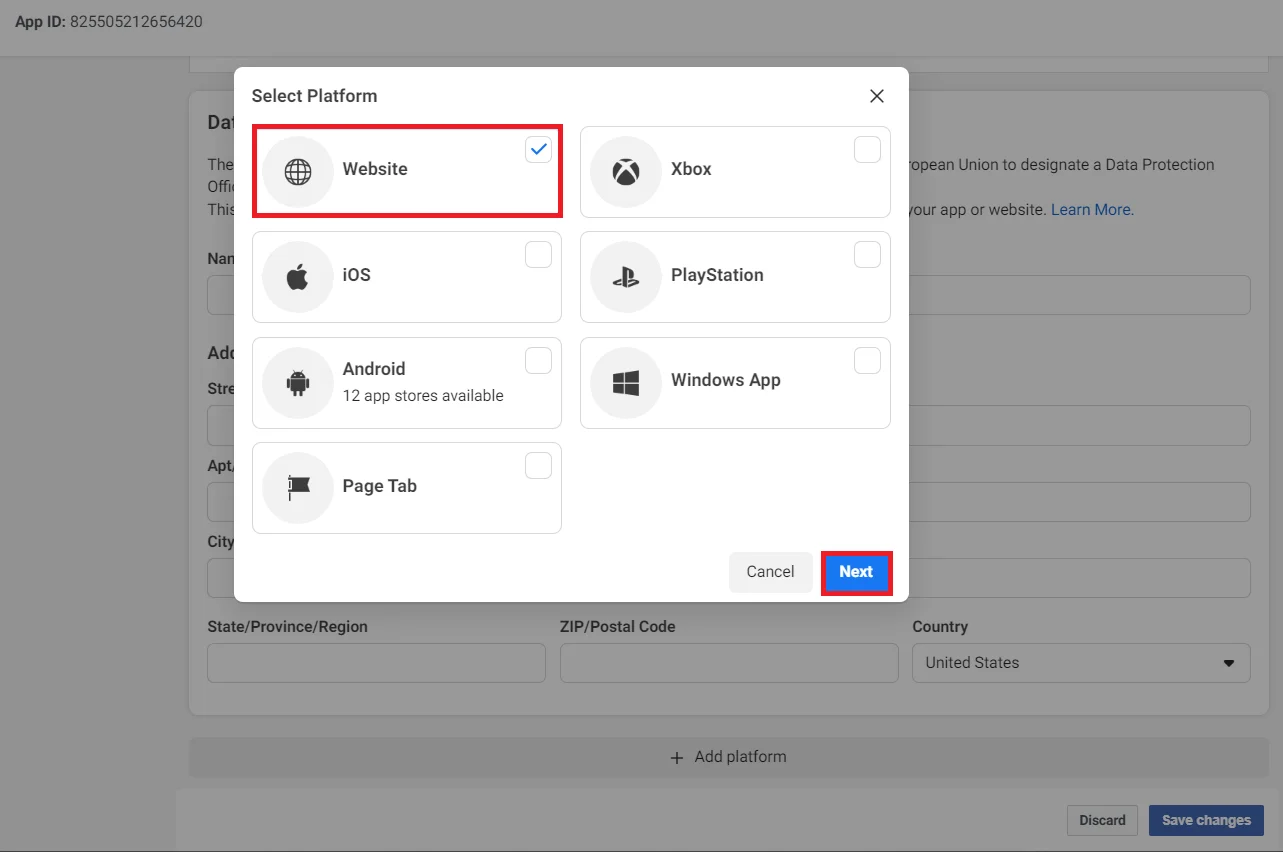Click the ZIP/Postal Code input field
The height and width of the screenshot is (852, 1283).
pyautogui.click(x=729, y=663)
